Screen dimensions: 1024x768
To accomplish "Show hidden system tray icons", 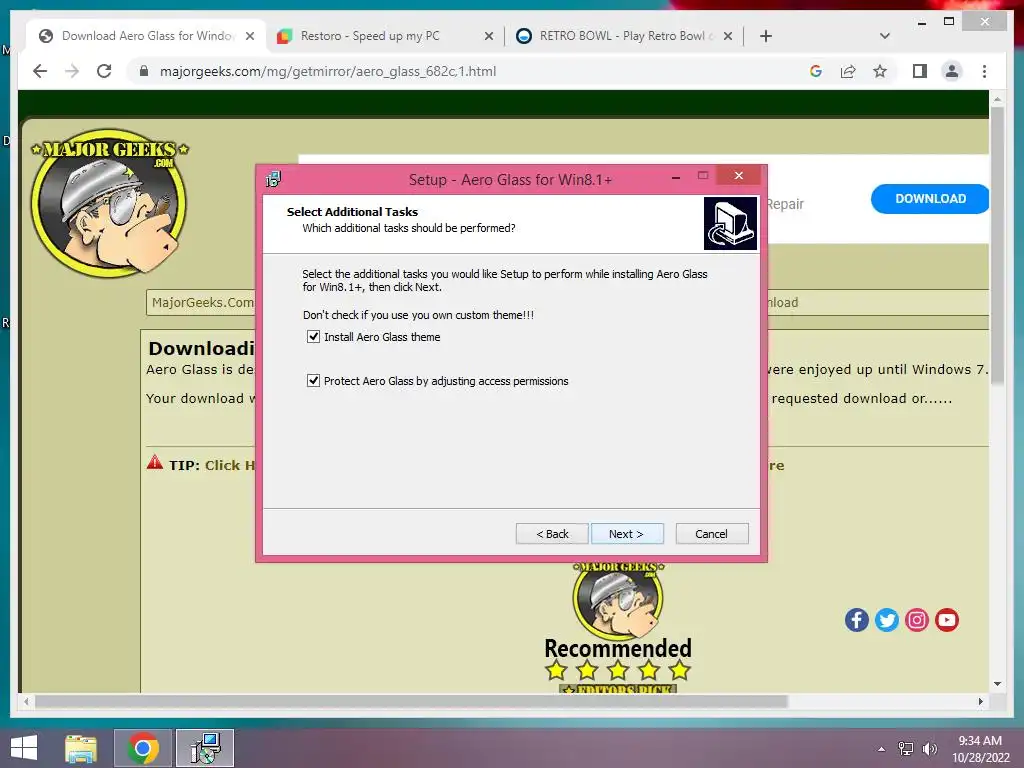I will click(881, 749).
